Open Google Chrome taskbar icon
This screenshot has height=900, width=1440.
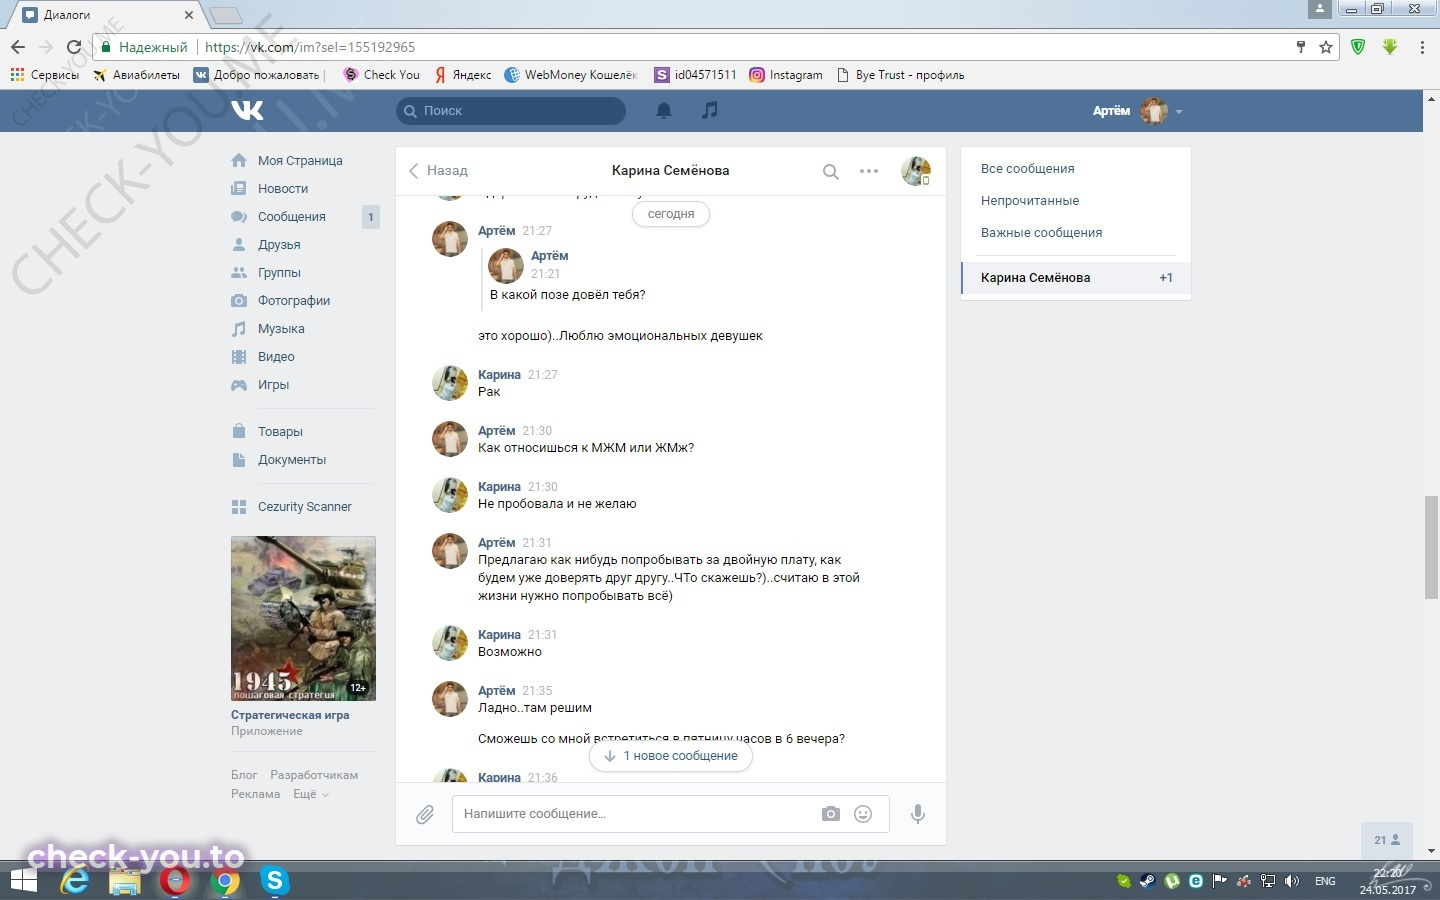coord(226,881)
